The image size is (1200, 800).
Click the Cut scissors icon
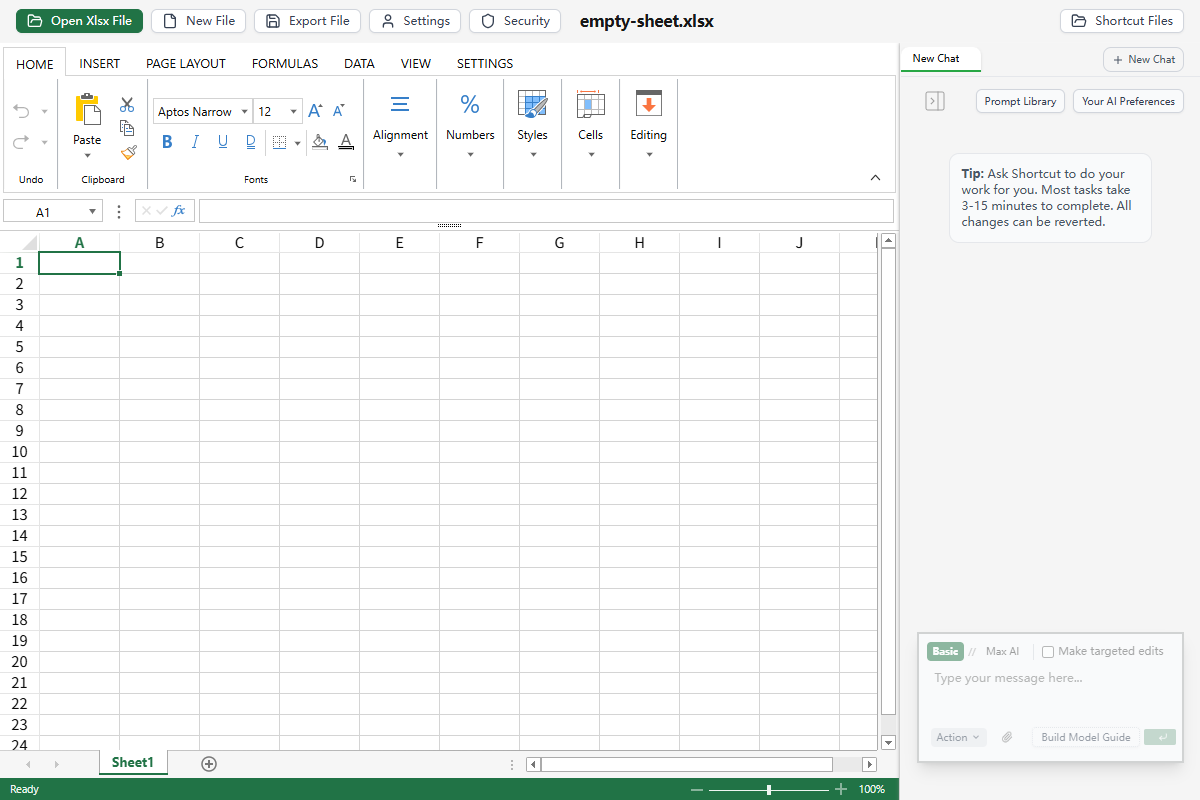coord(127,105)
